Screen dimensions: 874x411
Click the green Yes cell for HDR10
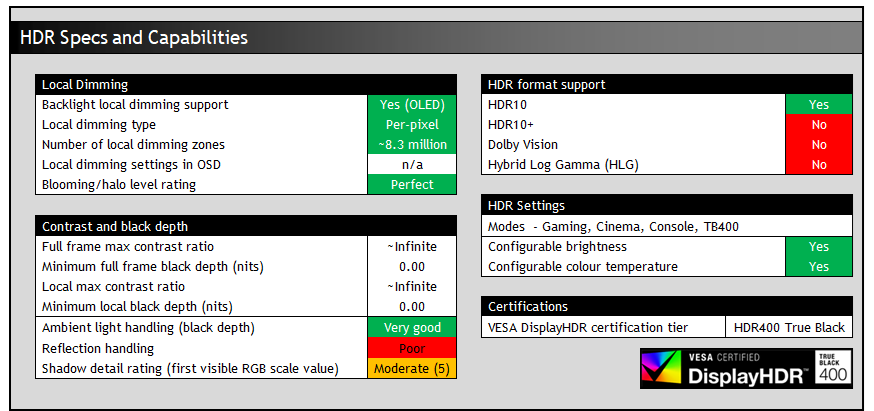[x=818, y=105]
